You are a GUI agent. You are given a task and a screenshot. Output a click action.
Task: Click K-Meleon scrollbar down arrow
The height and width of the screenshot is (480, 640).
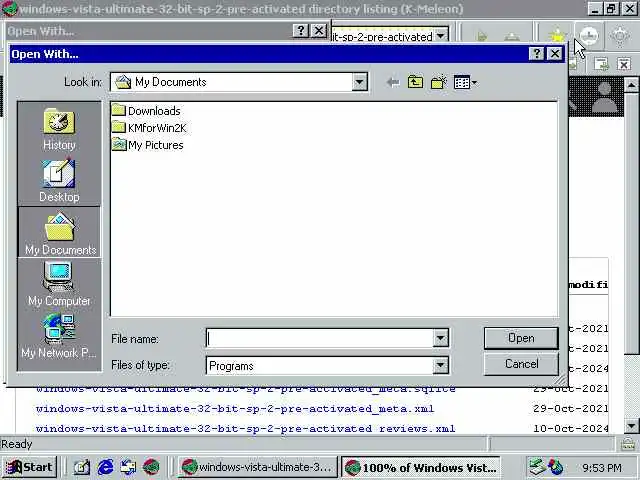tap(631, 426)
